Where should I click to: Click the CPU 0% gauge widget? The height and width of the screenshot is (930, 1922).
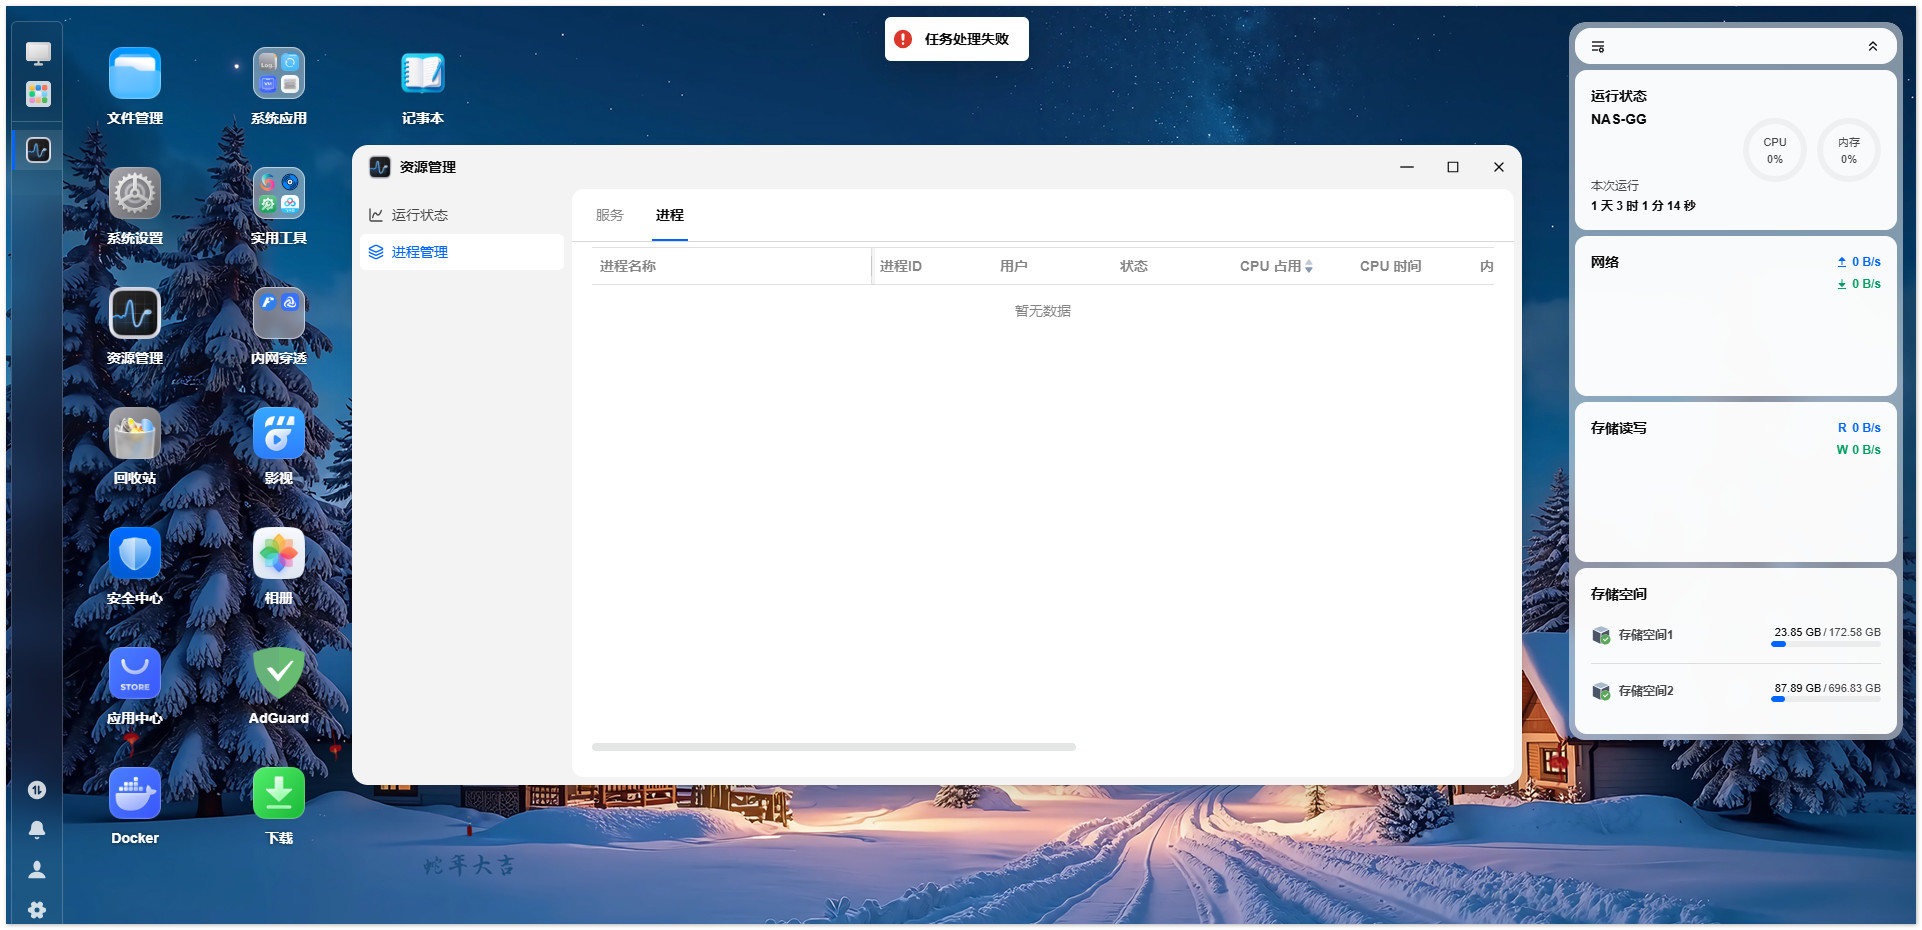1775,151
